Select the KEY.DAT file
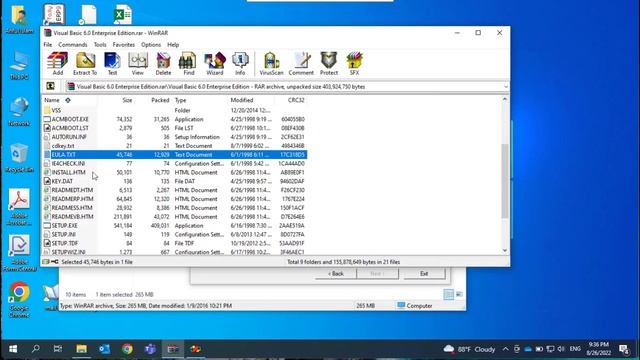 click(175, 181)
